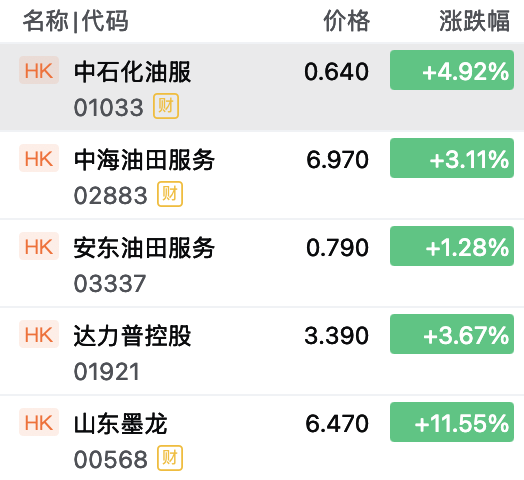Open the 山东墨龙 stock name
The height and width of the screenshot is (480, 524).
tap(121, 423)
